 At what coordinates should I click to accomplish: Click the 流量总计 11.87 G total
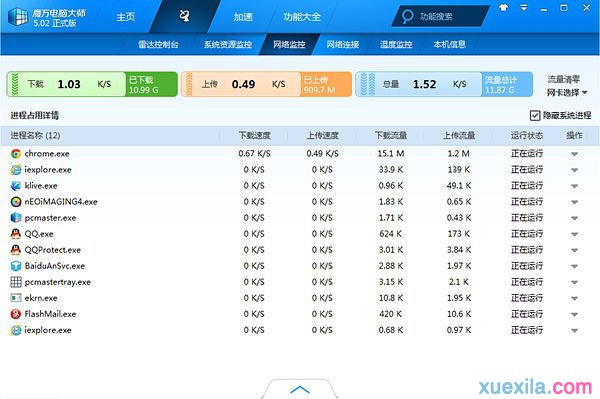pos(507,84)
